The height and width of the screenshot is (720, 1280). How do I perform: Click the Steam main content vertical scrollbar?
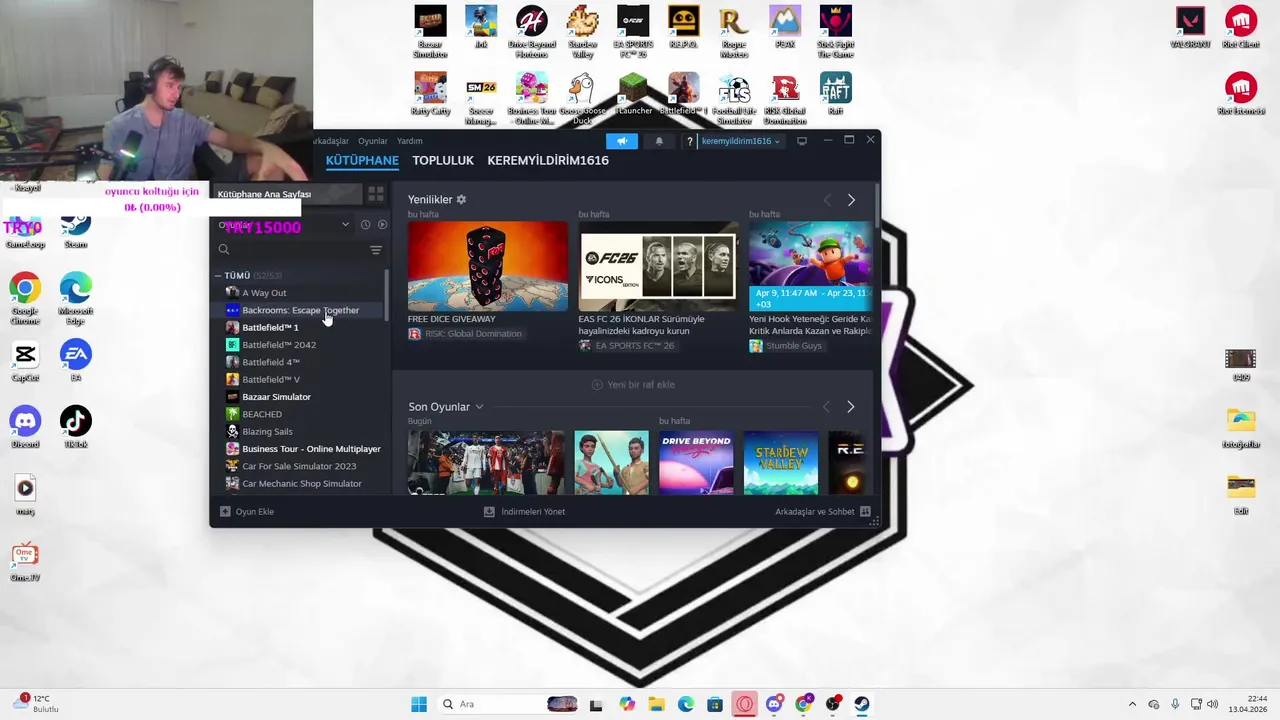[x=877, y=205]
